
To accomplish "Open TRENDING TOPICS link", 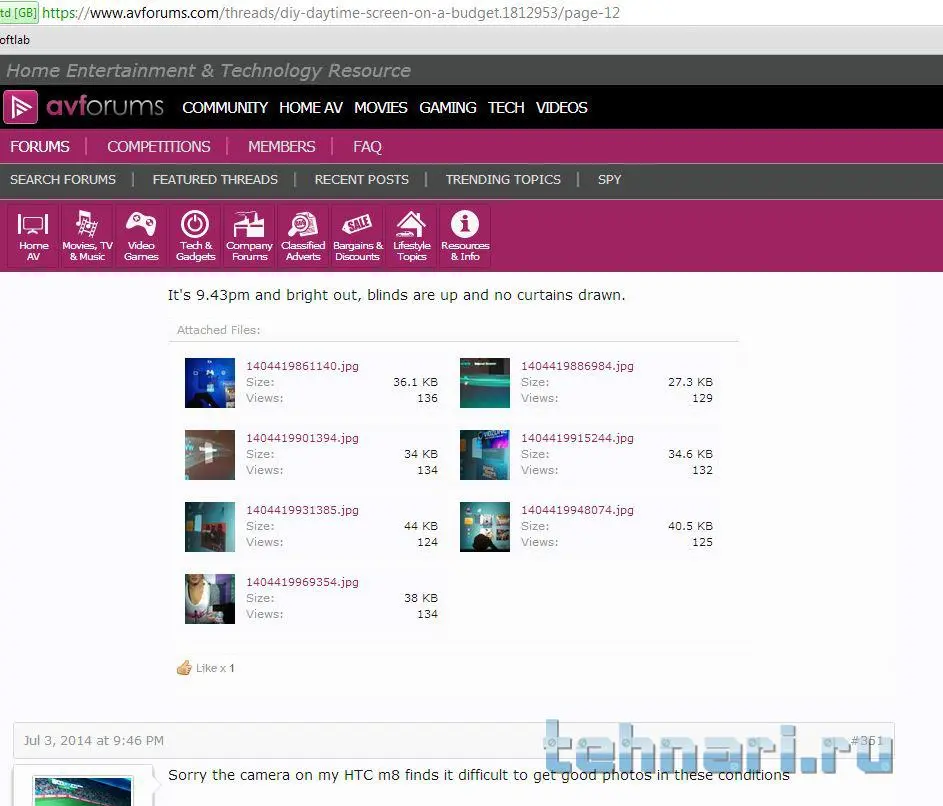I will tap(503, 180).
